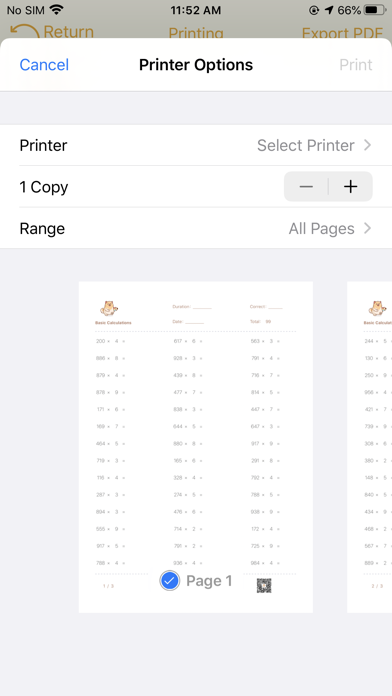The width and height of the screenshot is (392, 696).
Task: Select the Page 1 preview thumbnail
Action: [196, 447]
